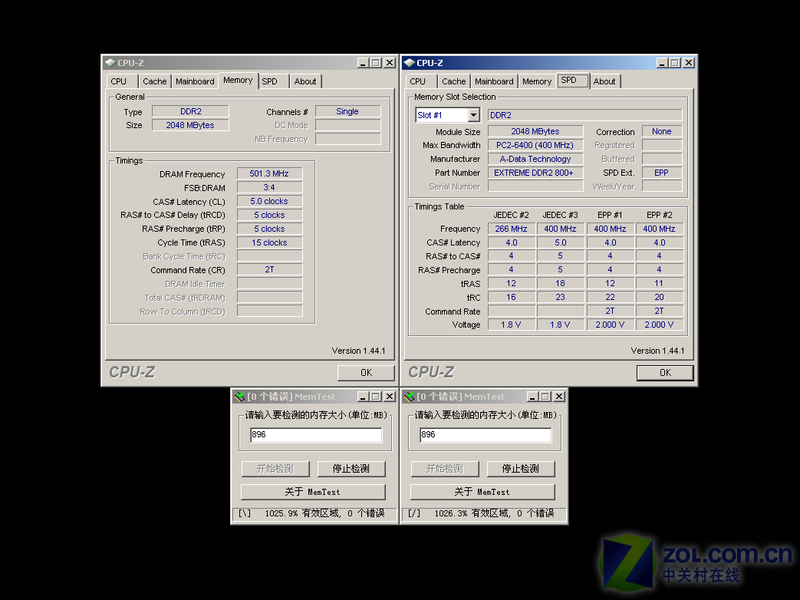Click the 停止检测 button in the left MemTest window
The height and width of the screenshot is (600, 800).
tap(351, 468)
